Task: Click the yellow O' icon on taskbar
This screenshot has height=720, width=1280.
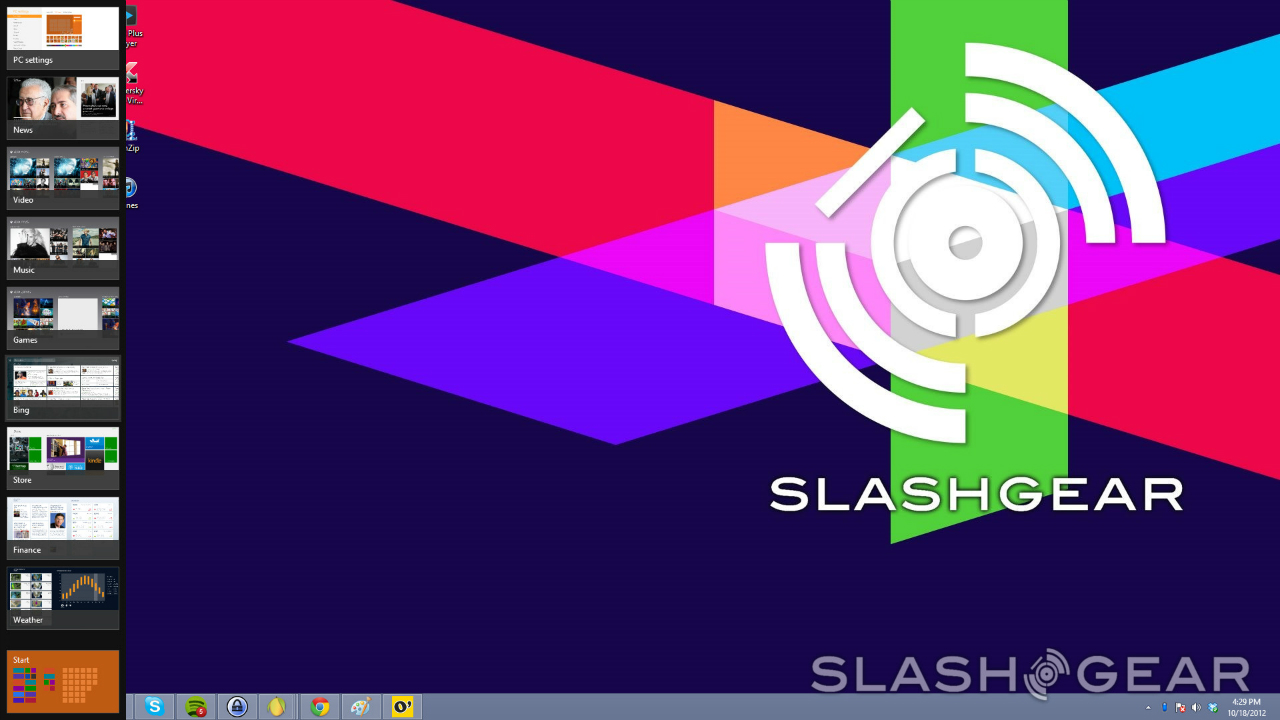Action: (x=403, y=707)
